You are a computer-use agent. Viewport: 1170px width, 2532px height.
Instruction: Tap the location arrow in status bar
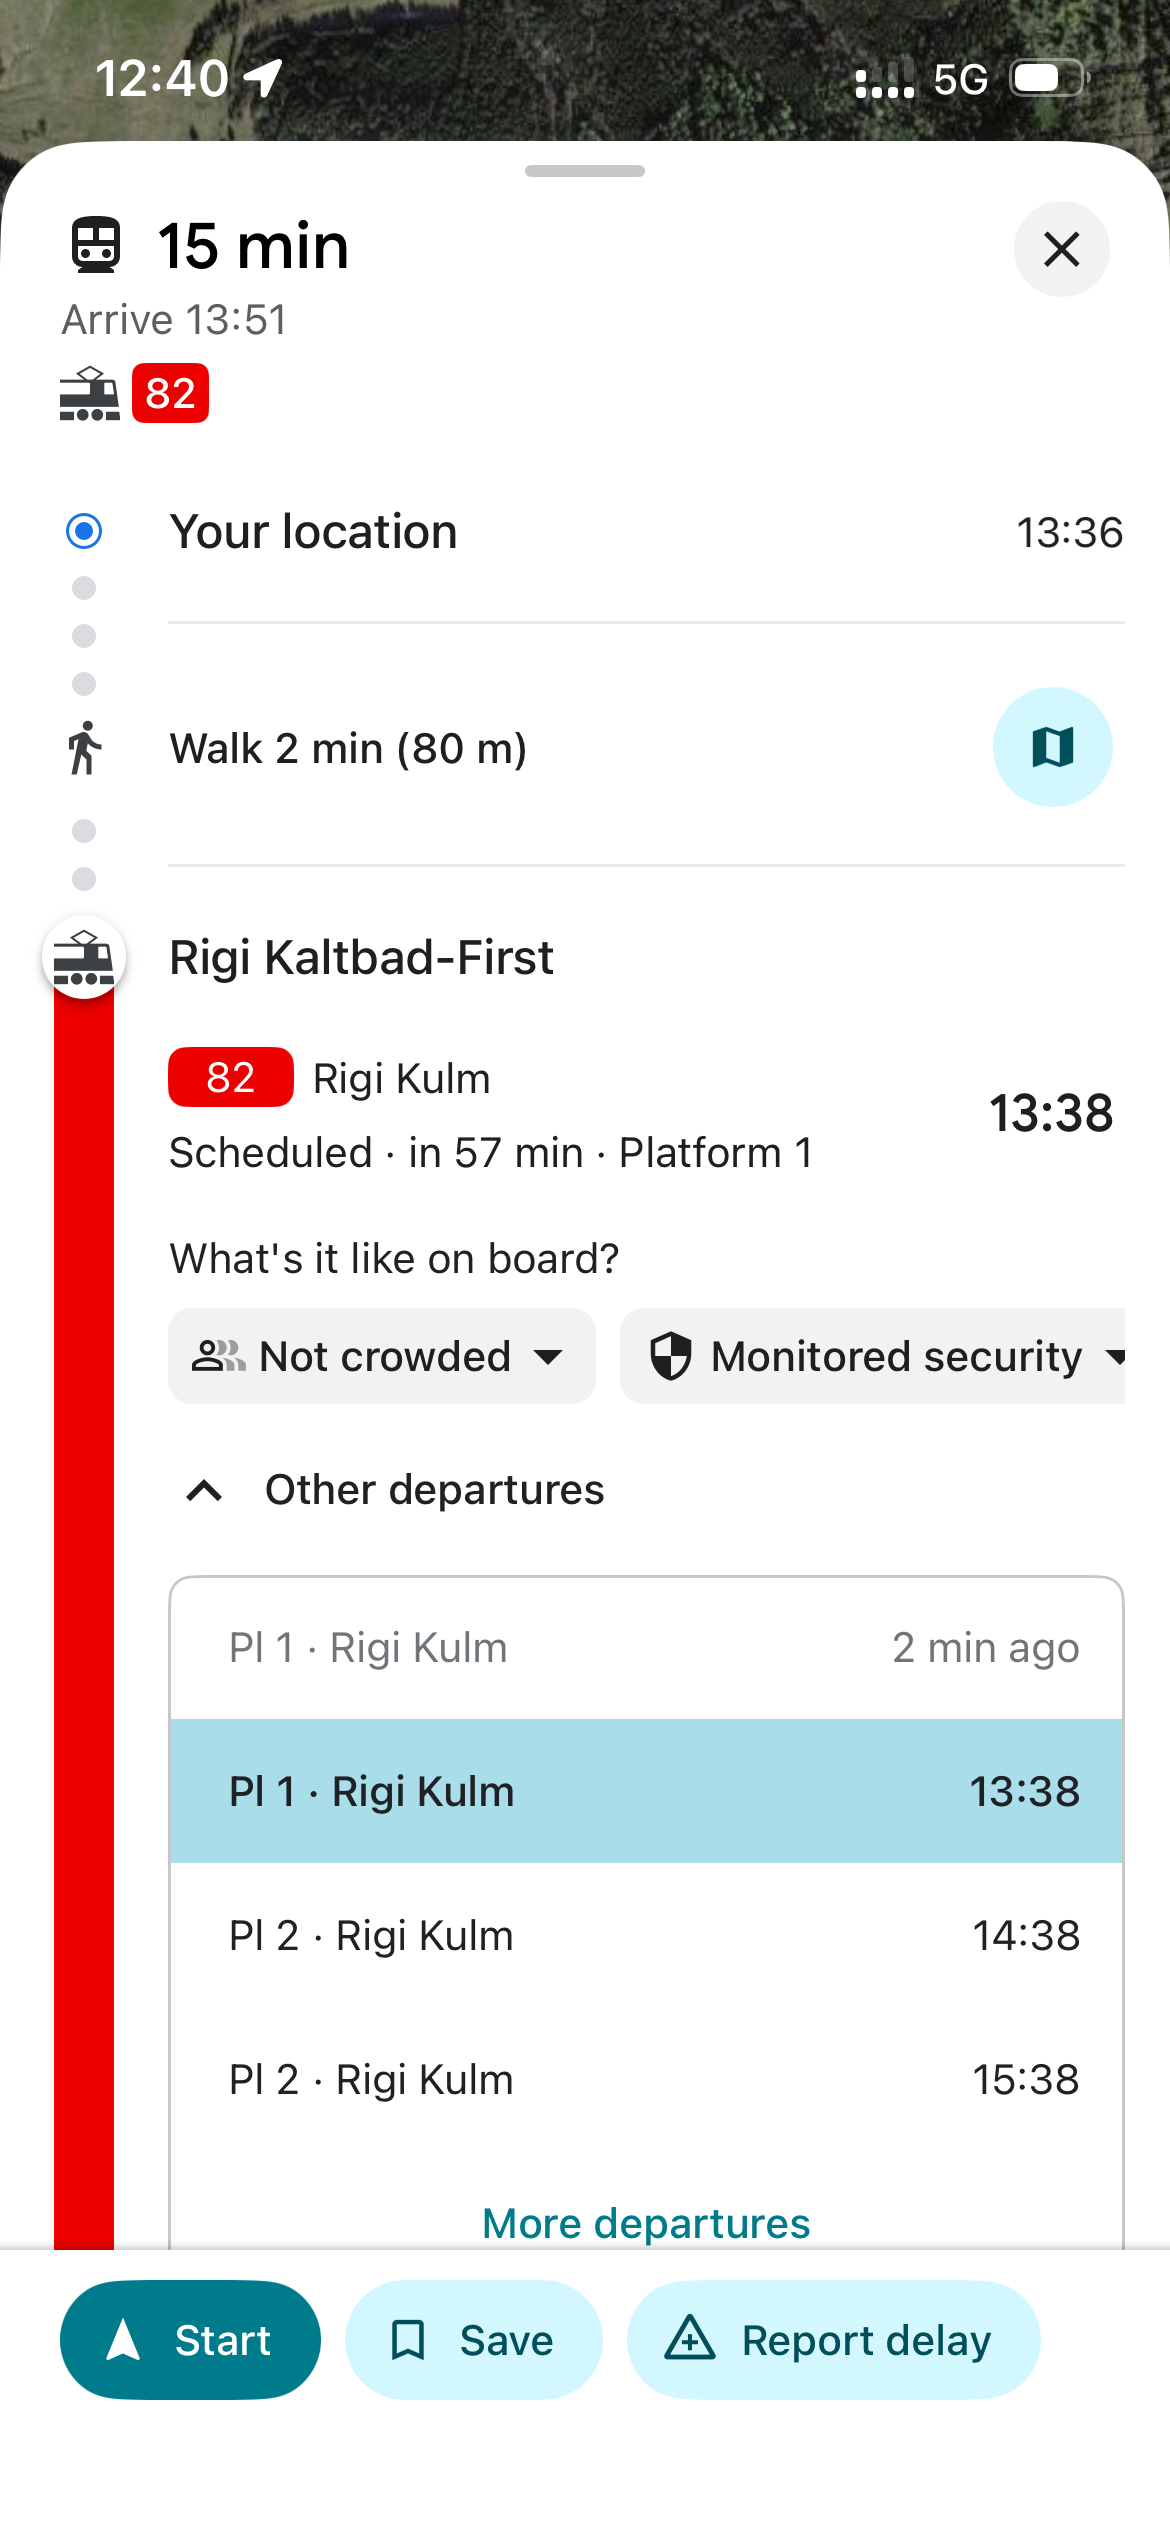tap(264, 78)
